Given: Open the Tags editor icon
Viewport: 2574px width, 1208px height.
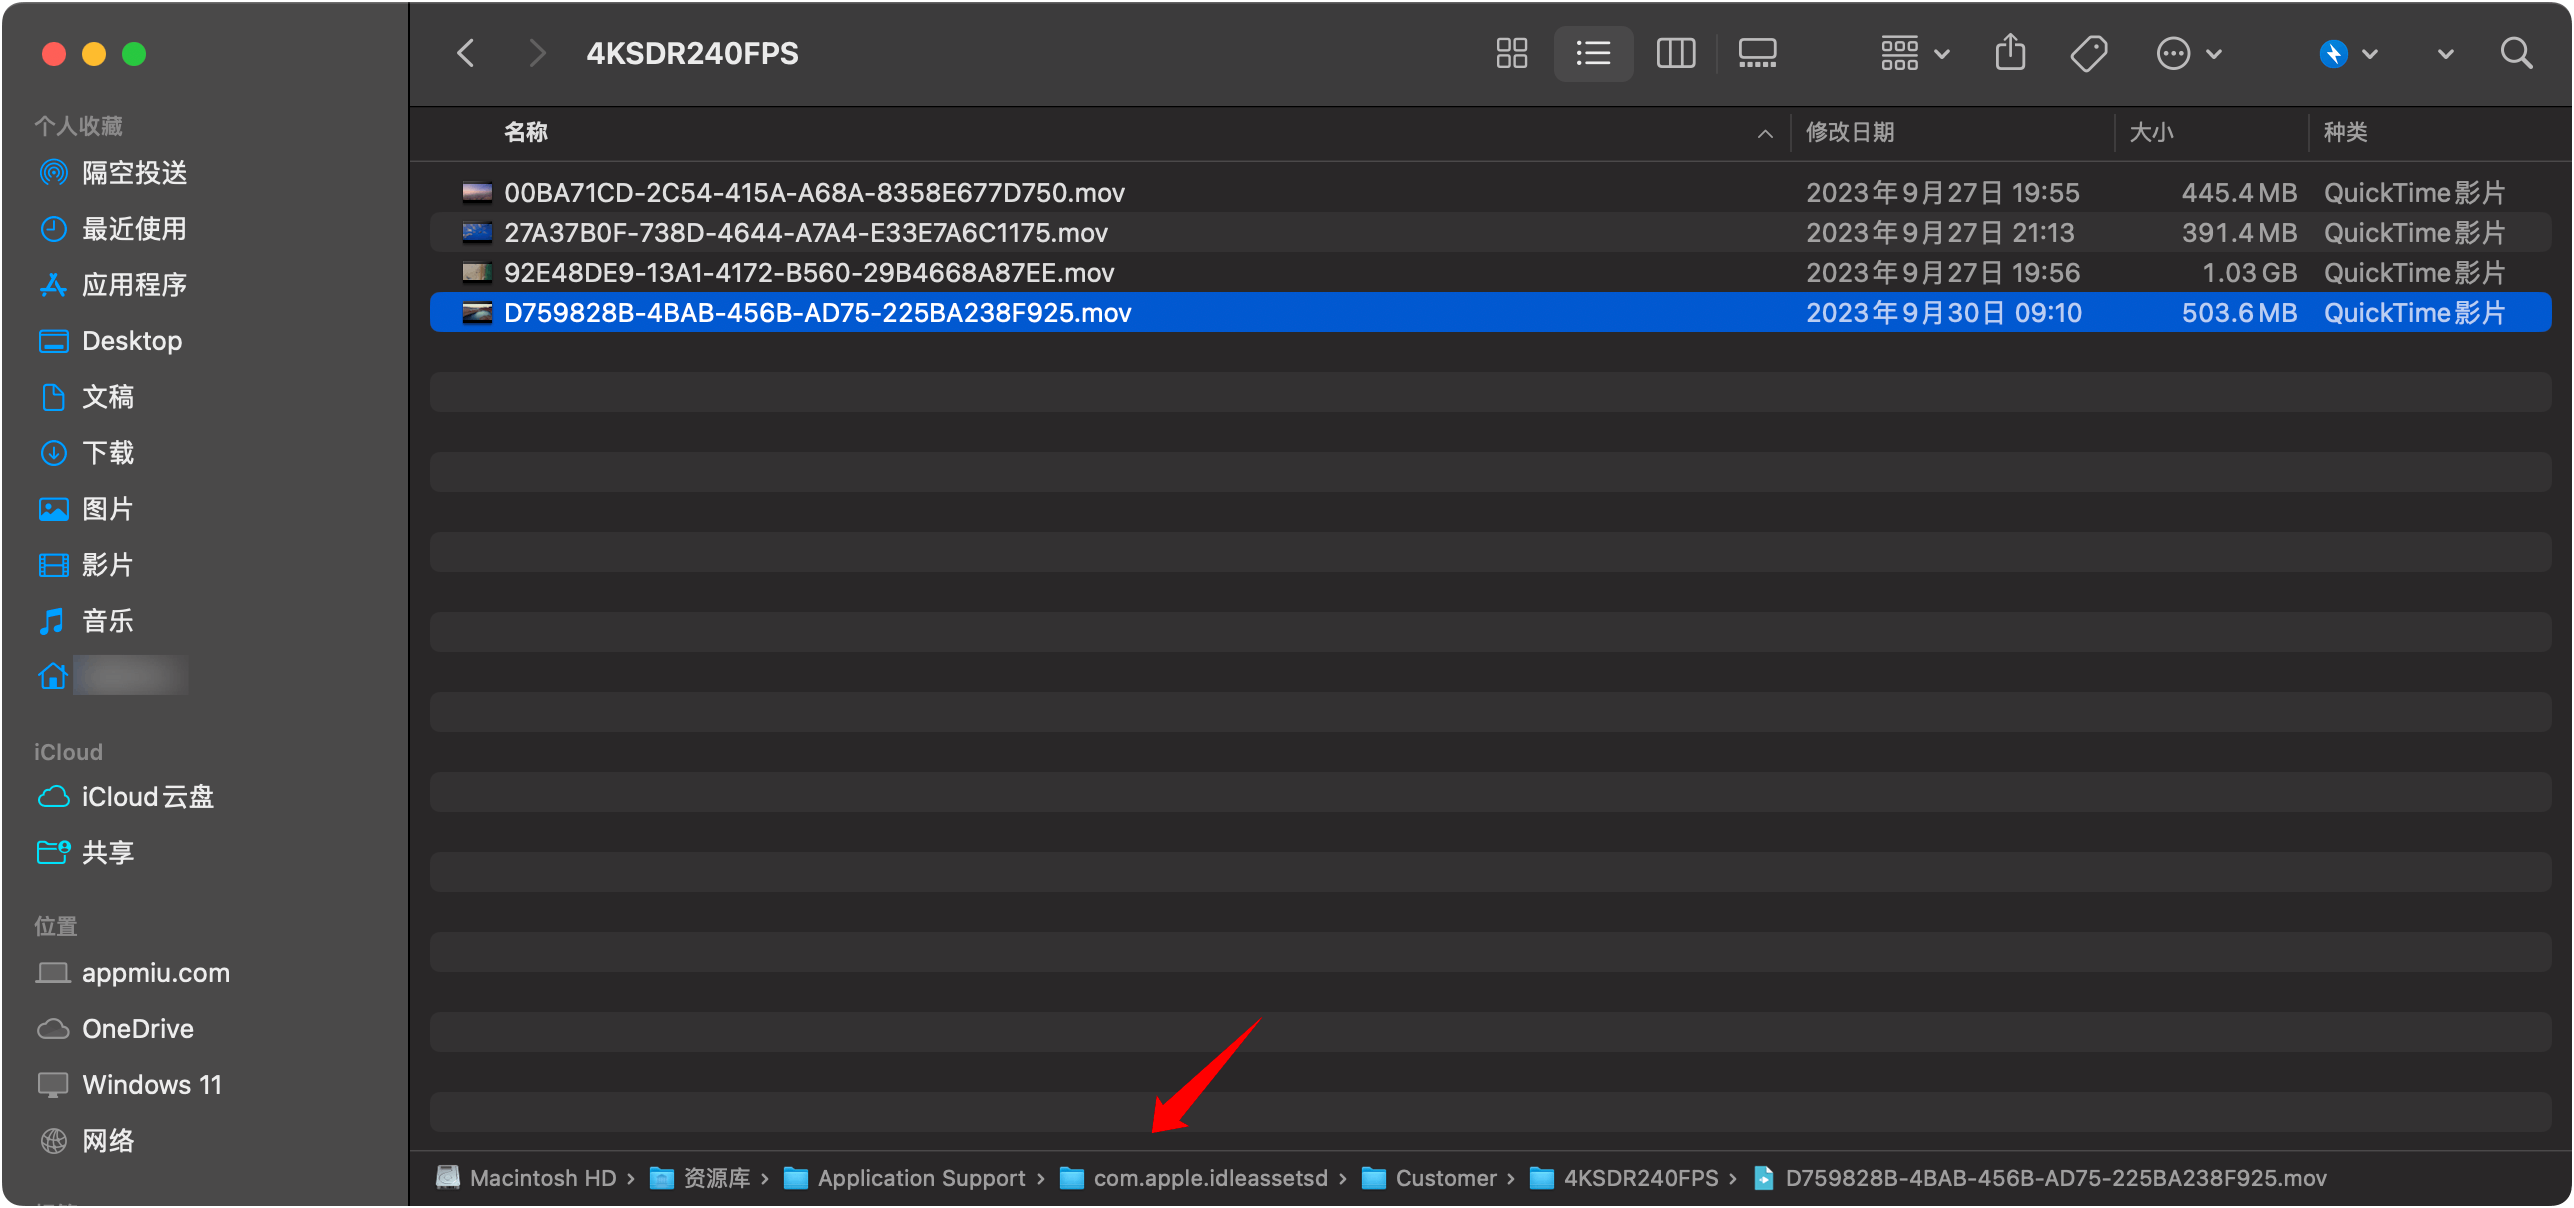Looking at the screenshot, I should 2088,53.
